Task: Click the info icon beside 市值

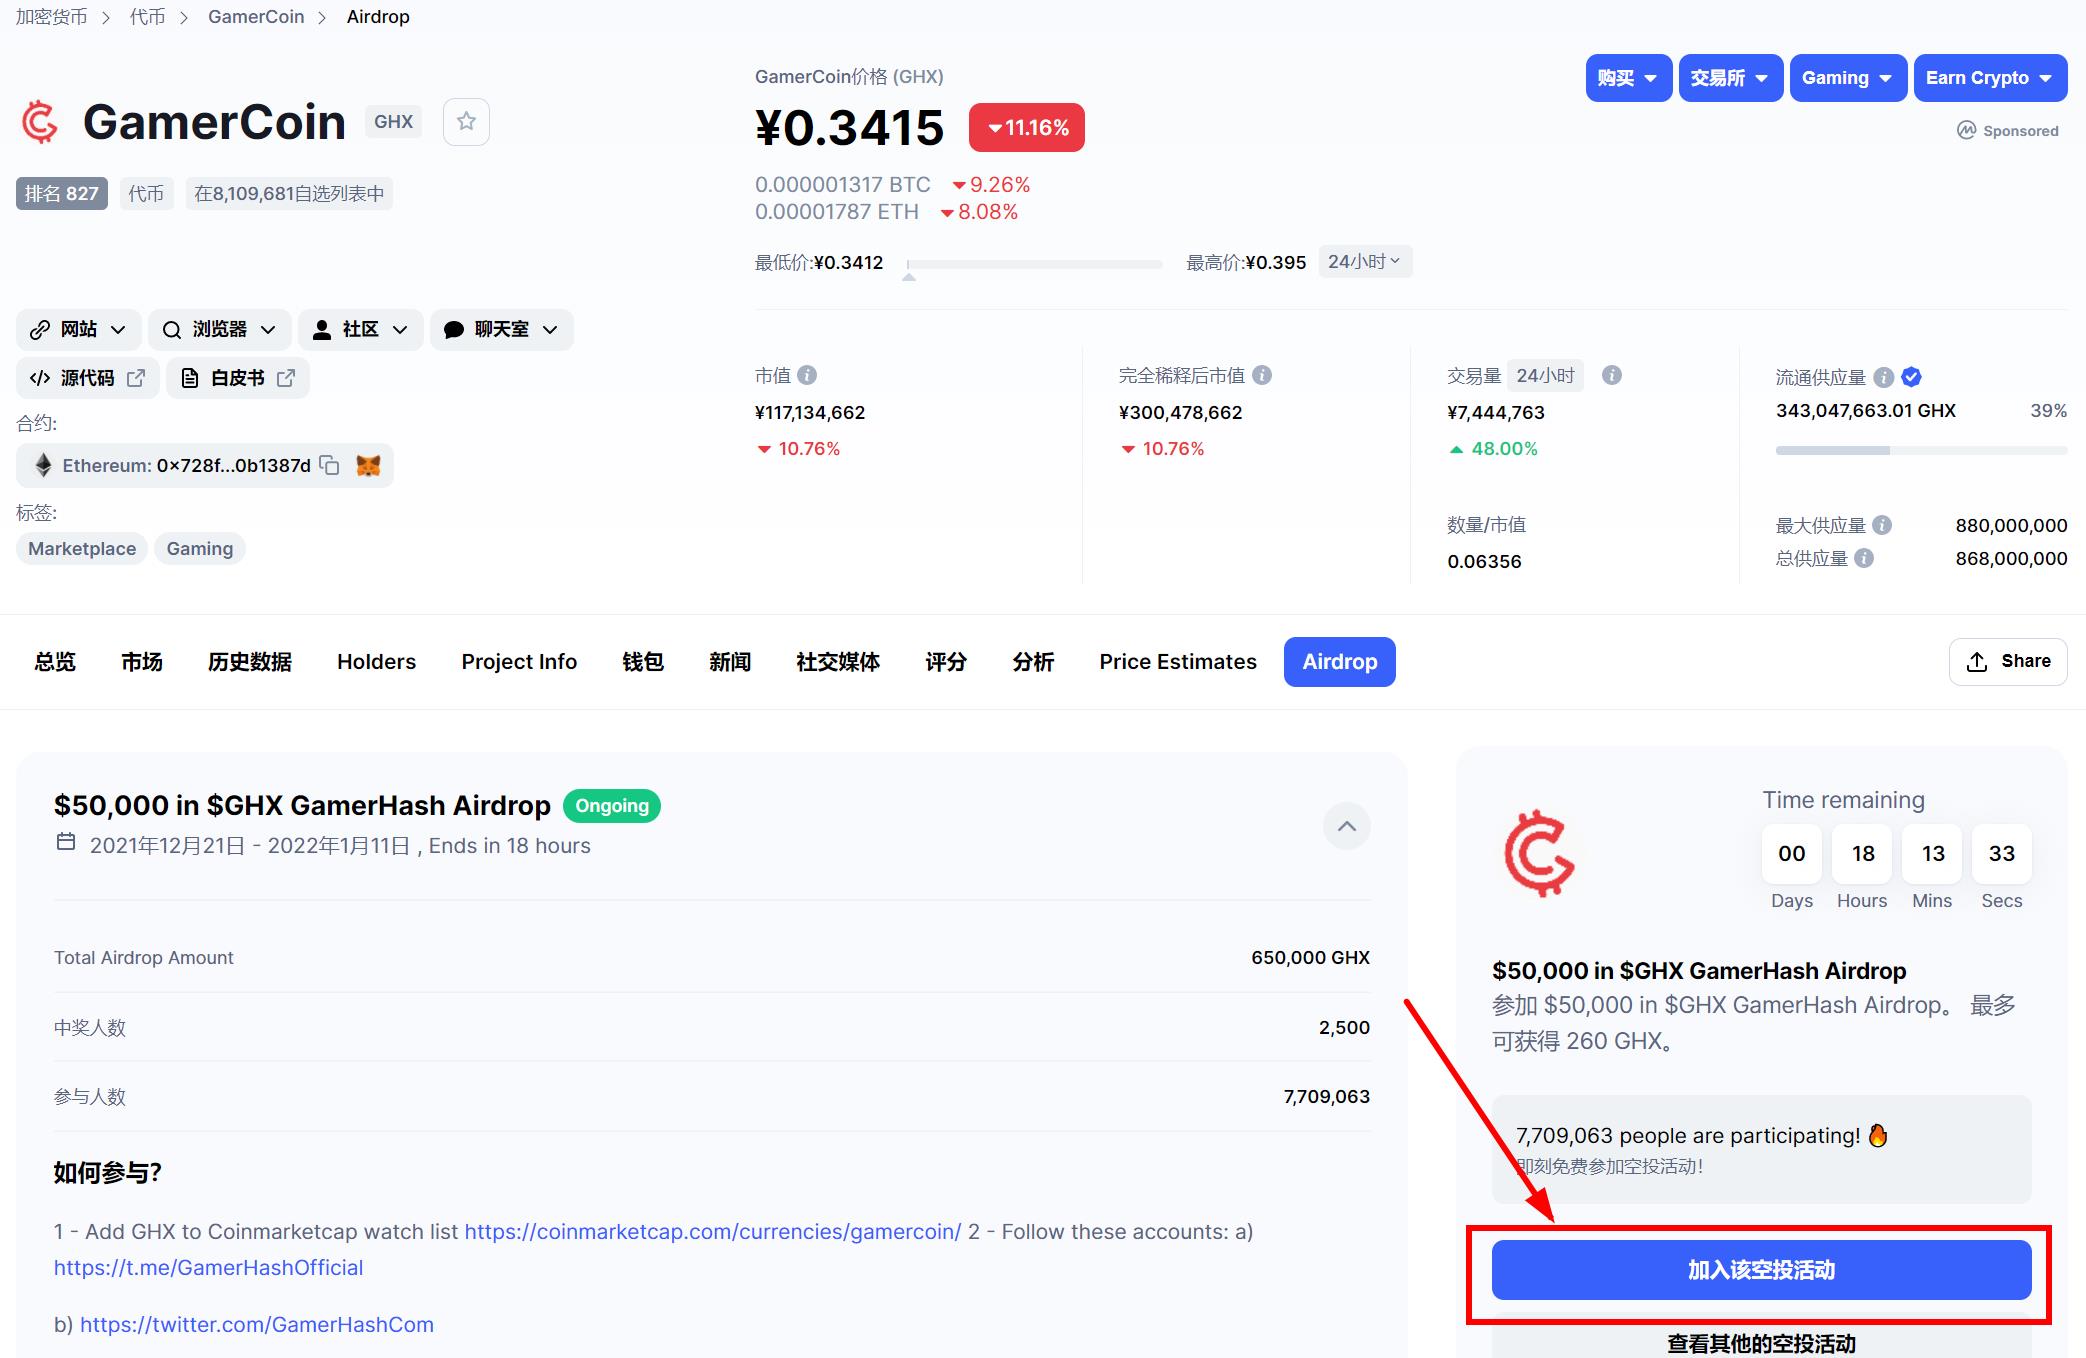Action: pos(807,375)
